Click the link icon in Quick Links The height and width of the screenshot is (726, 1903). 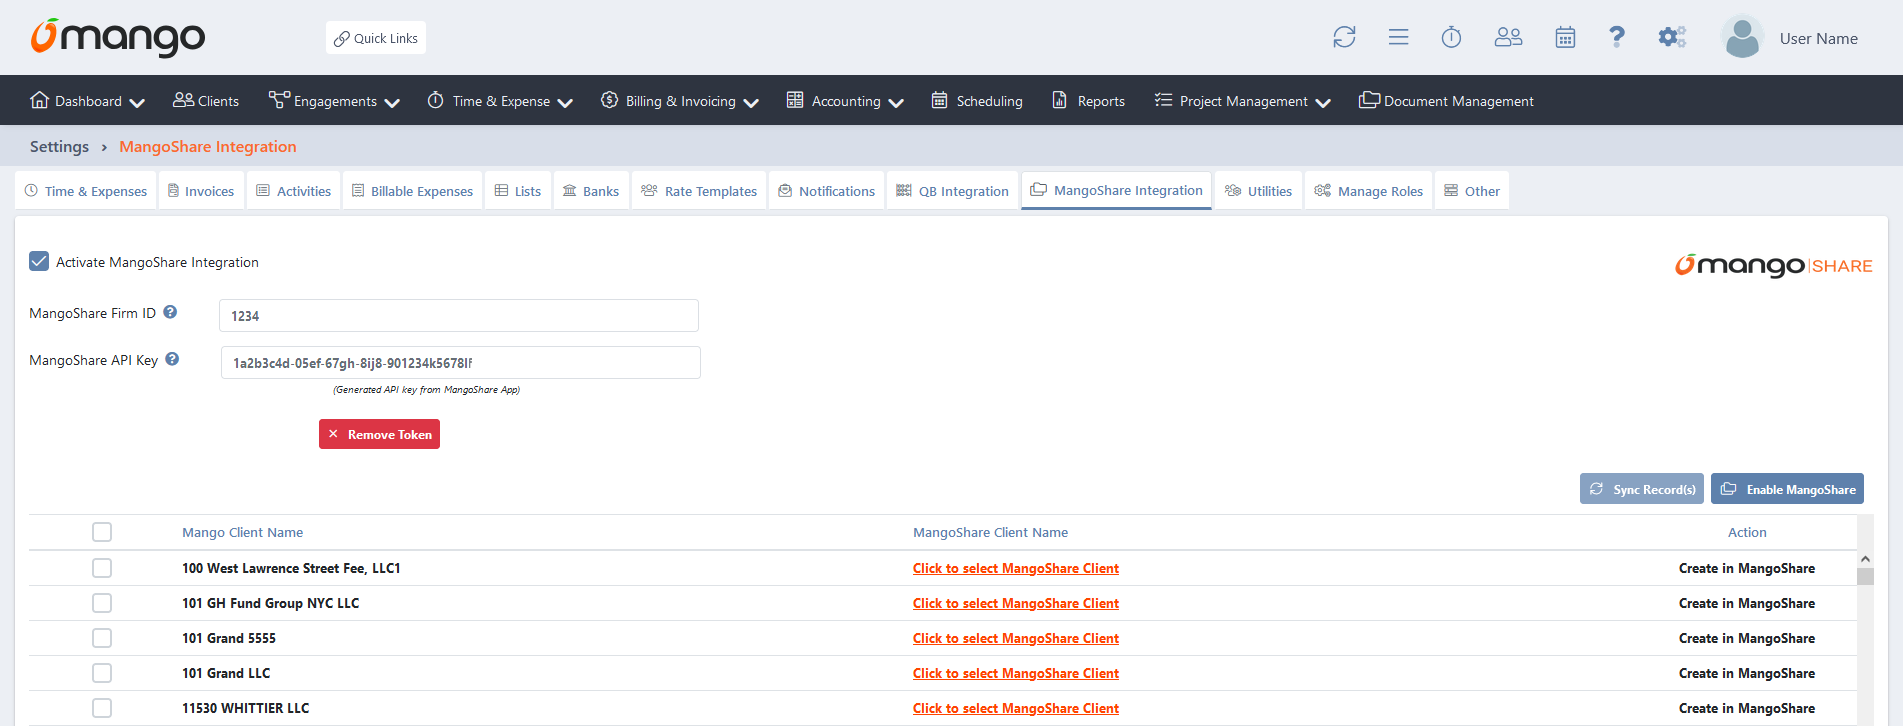pyautogui.click(x=342, y=38)
